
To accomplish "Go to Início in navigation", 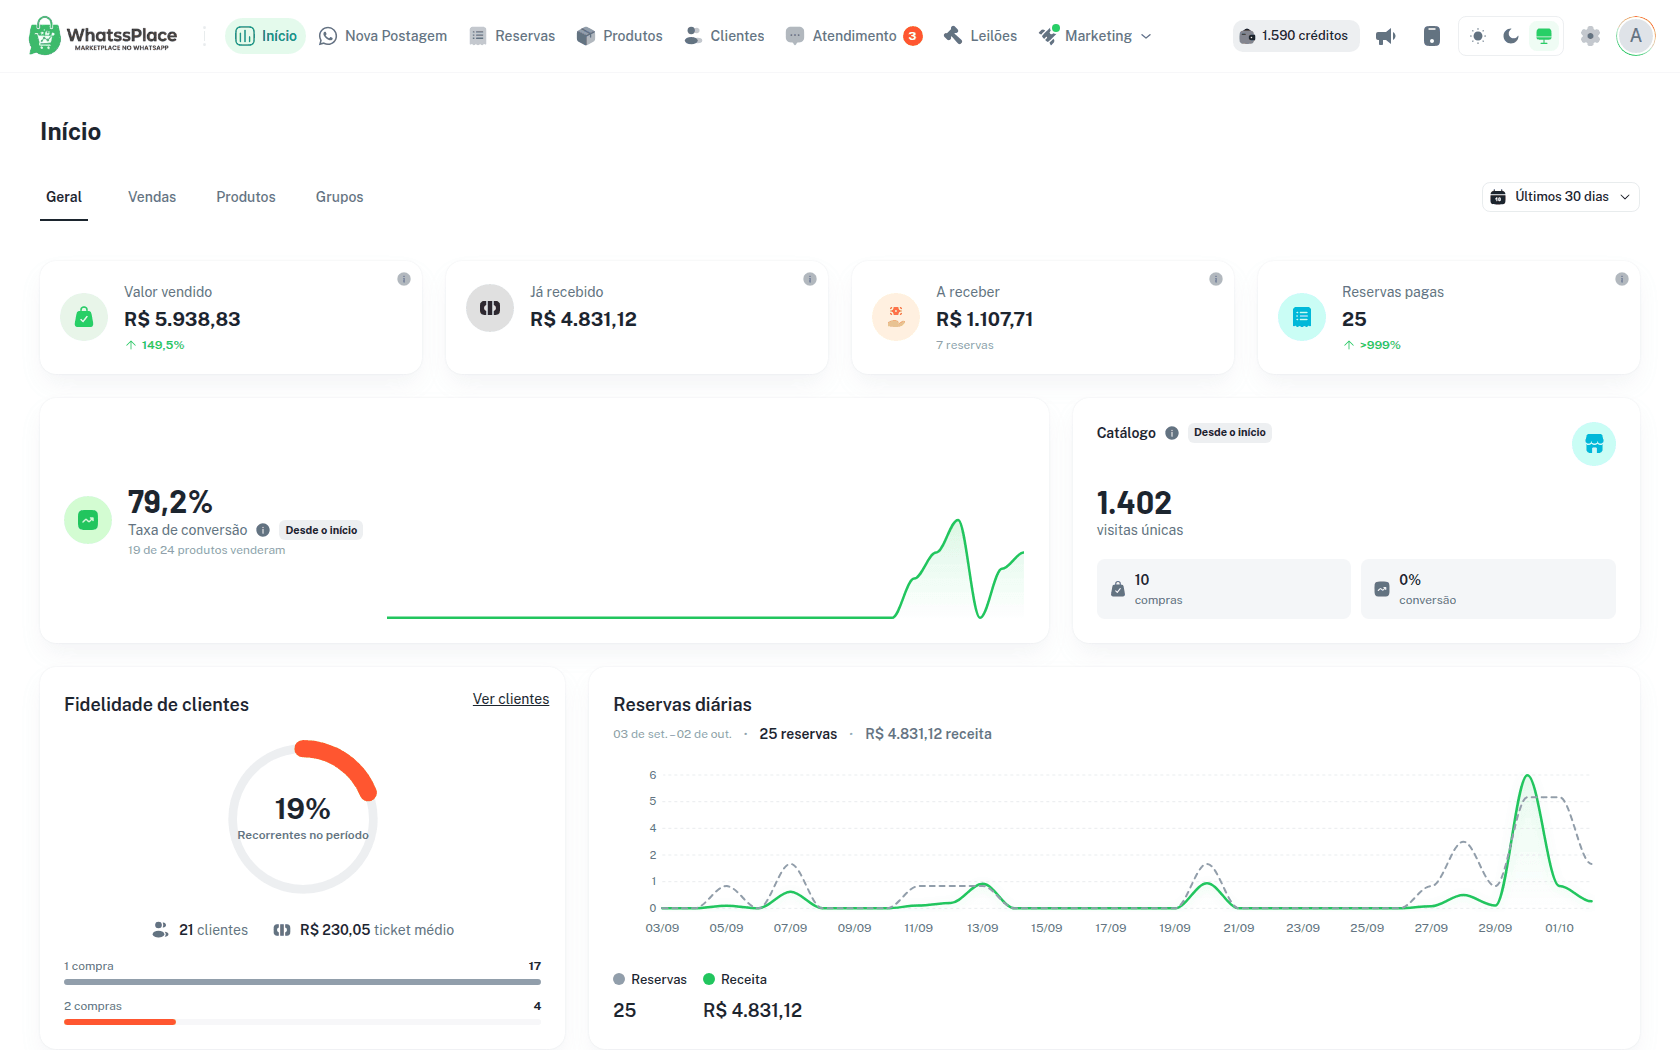I will coord(266,36).
